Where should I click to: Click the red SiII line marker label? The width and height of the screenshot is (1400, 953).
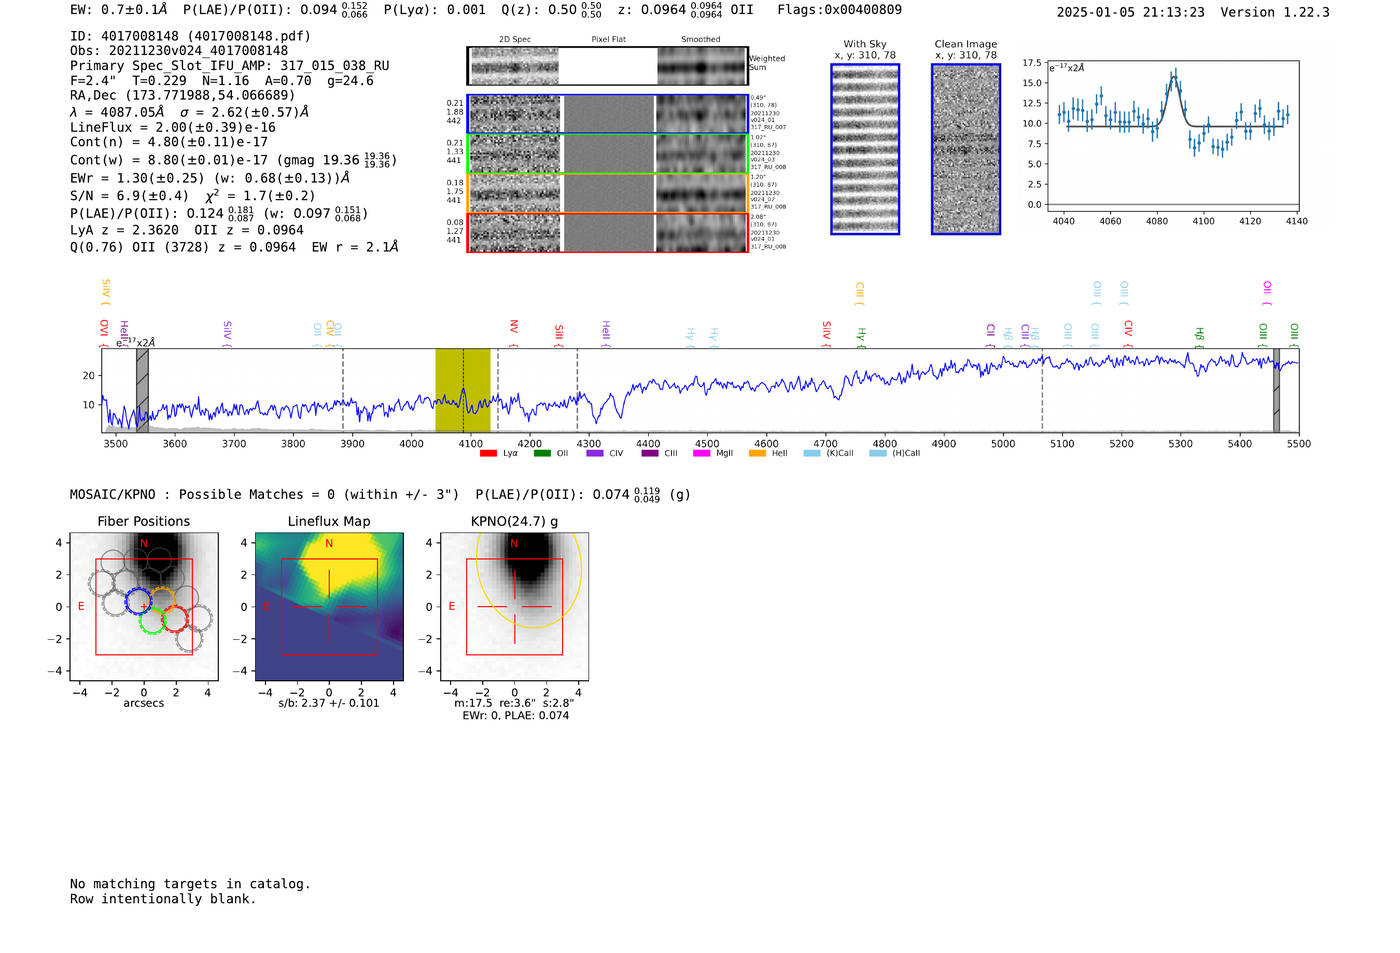559,334
